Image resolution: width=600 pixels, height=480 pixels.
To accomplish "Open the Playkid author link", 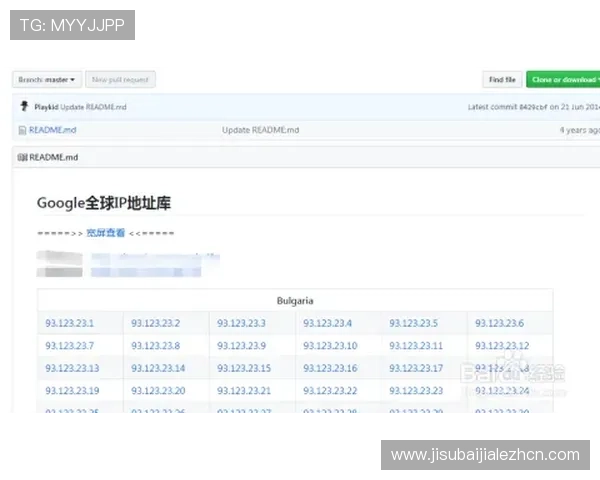I will pos(46,107).
